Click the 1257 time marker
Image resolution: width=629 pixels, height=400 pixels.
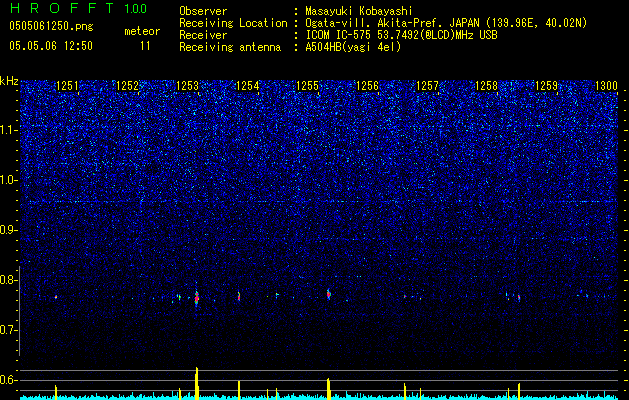(x=427, y=86)
